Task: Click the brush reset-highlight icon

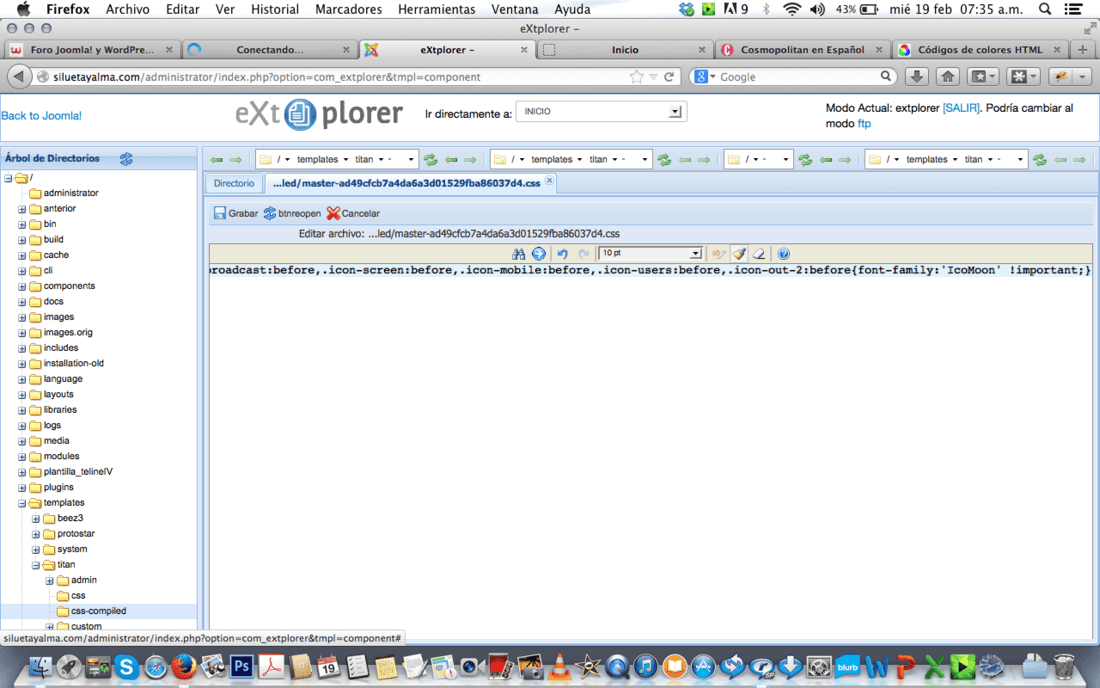Action: point(739,254)
